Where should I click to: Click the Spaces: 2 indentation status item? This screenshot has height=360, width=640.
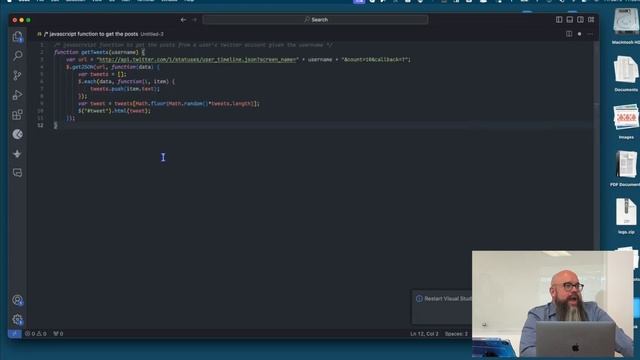[x=456, y=333]
